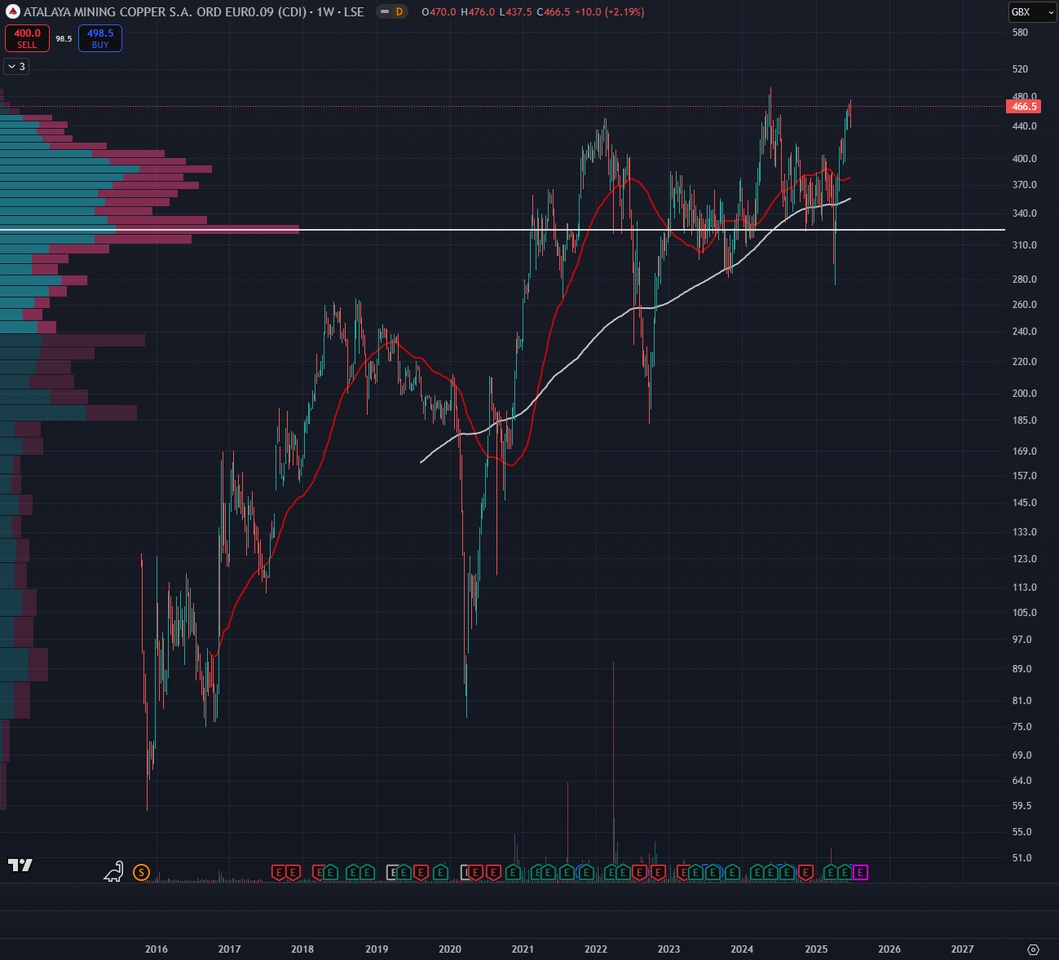The height and width of the screenshot is (960, 1059).
Task: Click the 98.5 spread value
Action: 63,39
